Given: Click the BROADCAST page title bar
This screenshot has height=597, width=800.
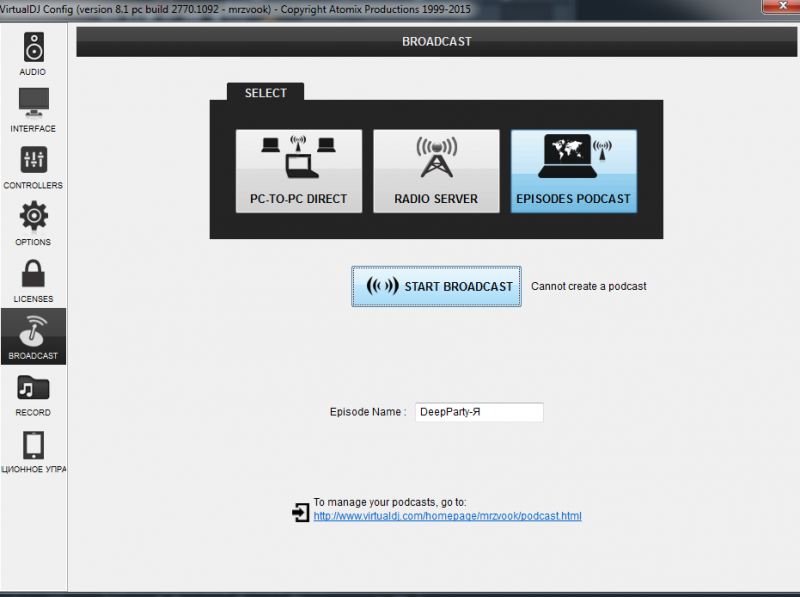Looking at the screenshot, I should (436, 42).
